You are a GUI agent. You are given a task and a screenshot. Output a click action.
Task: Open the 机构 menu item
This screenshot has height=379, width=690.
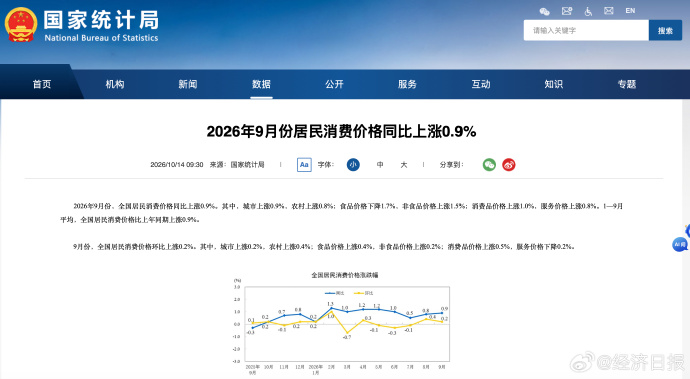(x=115, y=84)
